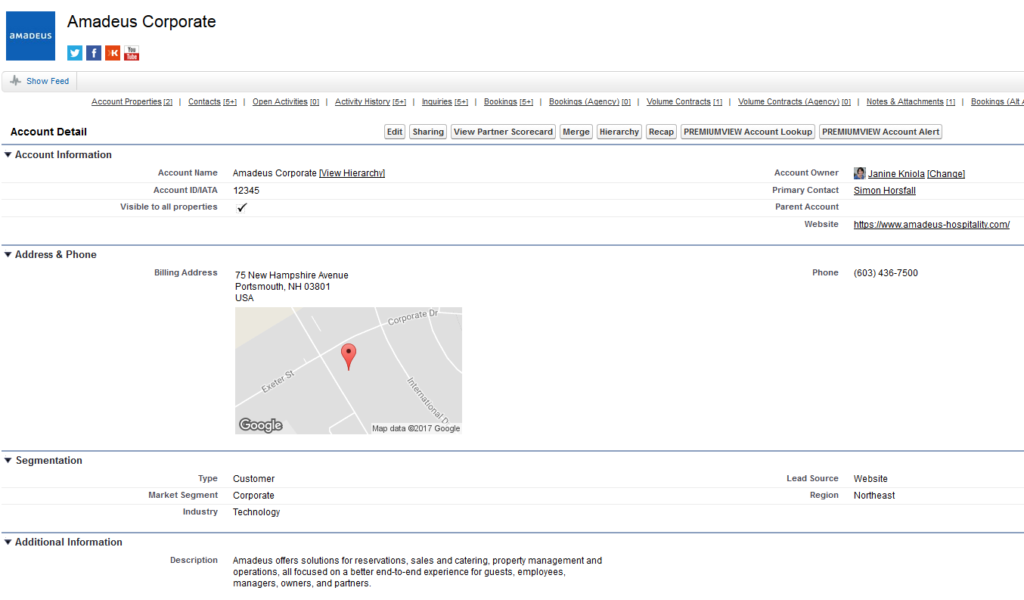Jump to Open Activities related list

click(285, 102)
